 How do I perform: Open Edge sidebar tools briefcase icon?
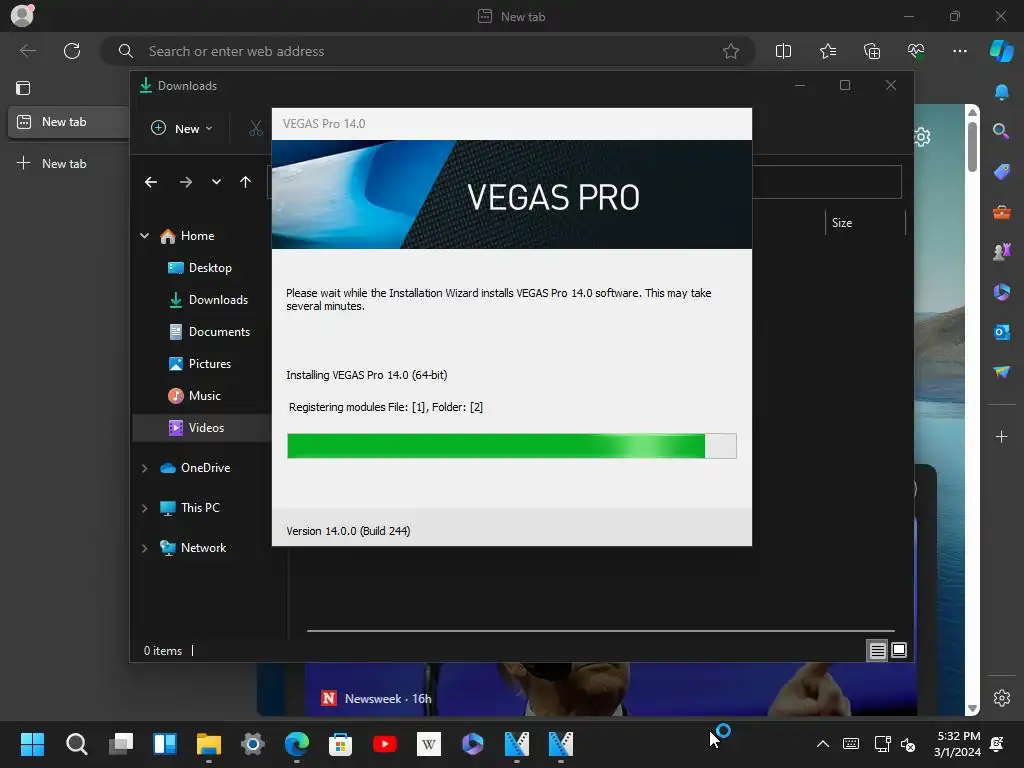1002,212
